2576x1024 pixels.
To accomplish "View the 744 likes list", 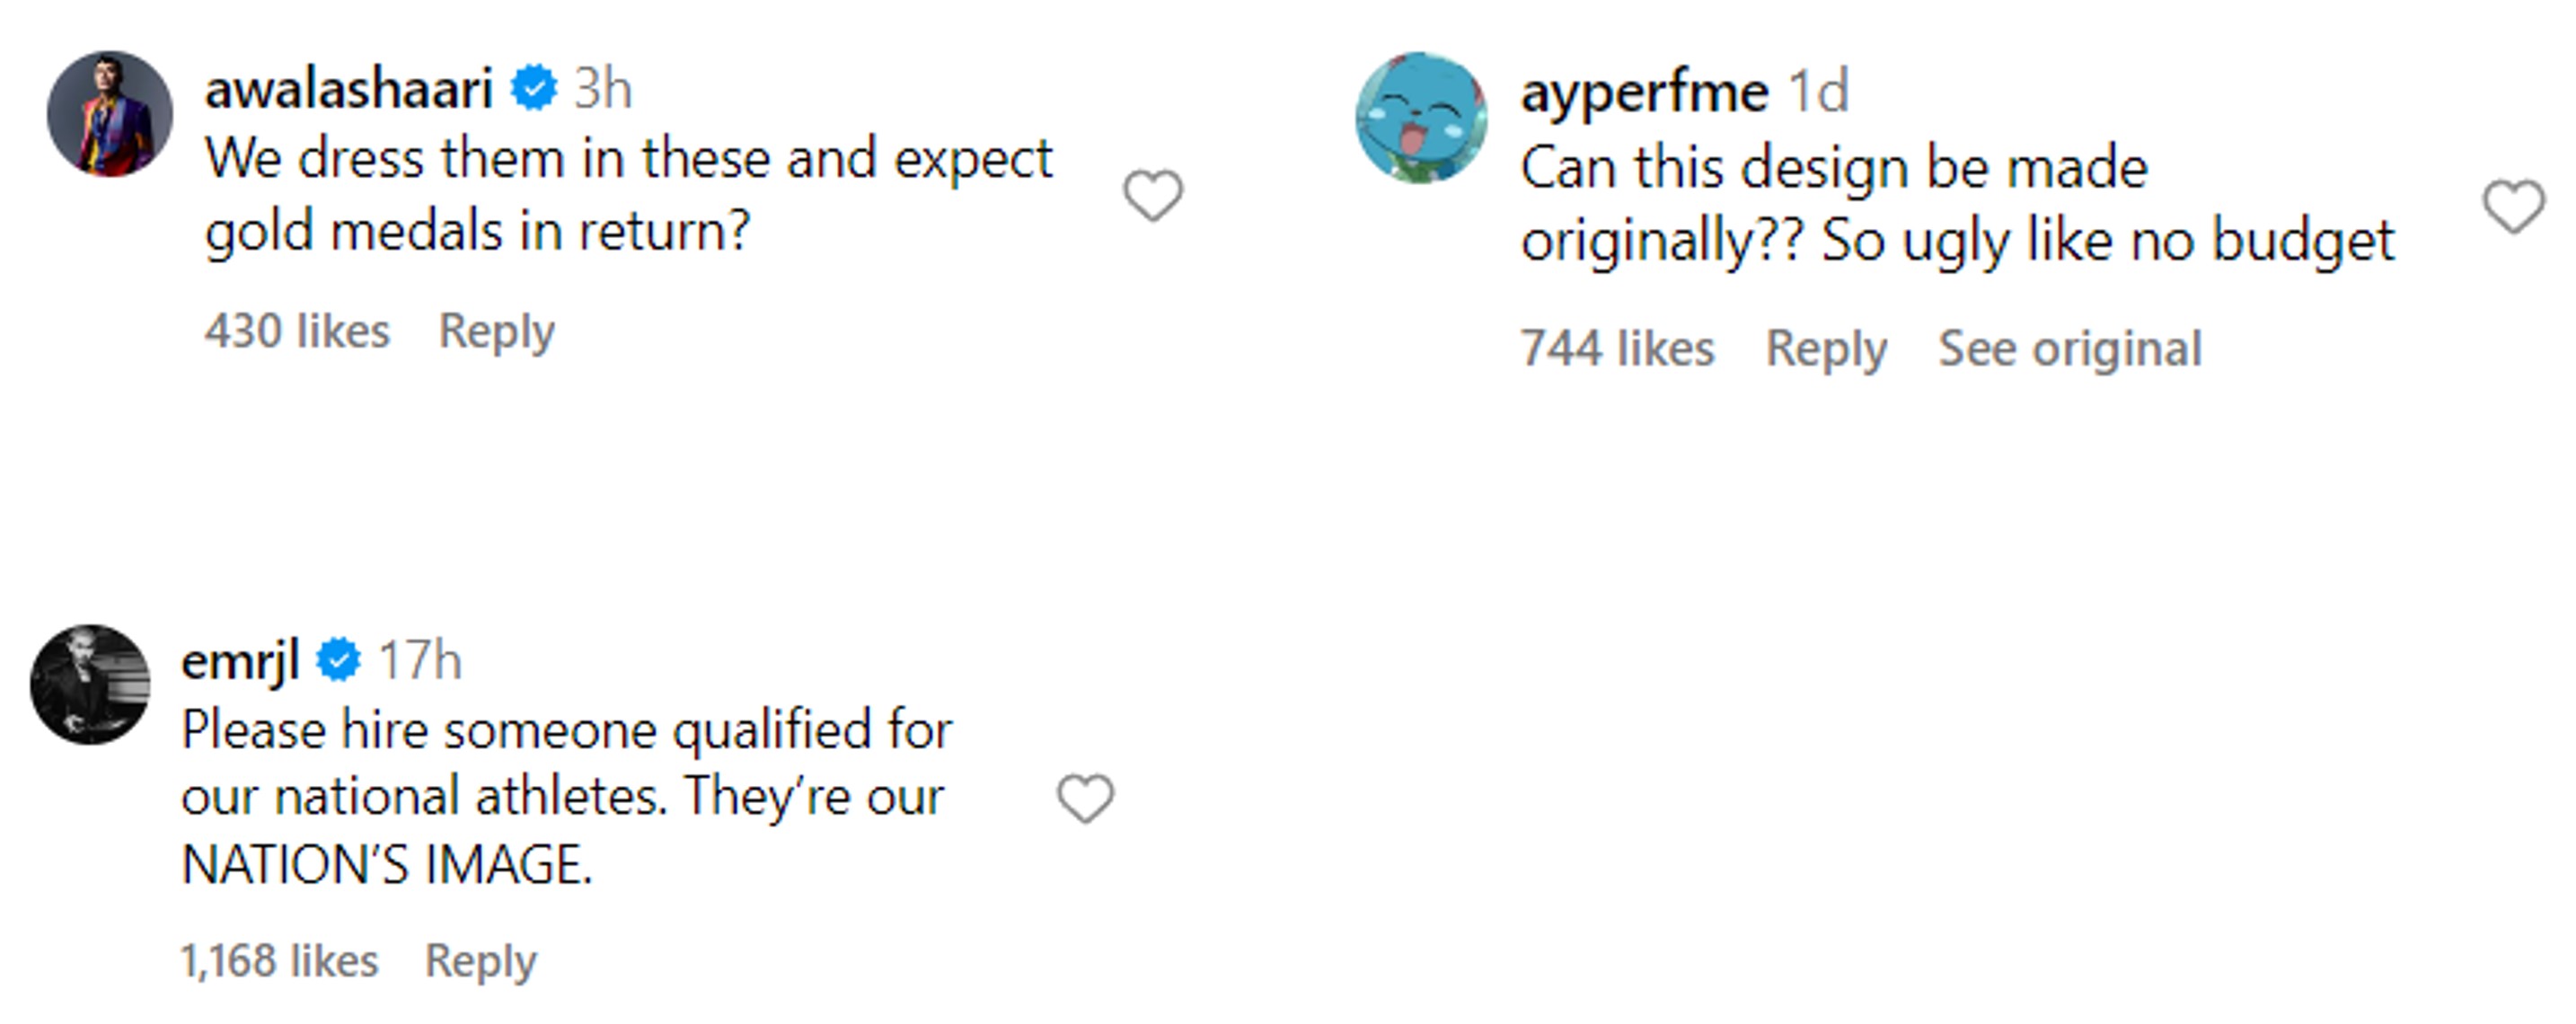I will (1617, 349).
